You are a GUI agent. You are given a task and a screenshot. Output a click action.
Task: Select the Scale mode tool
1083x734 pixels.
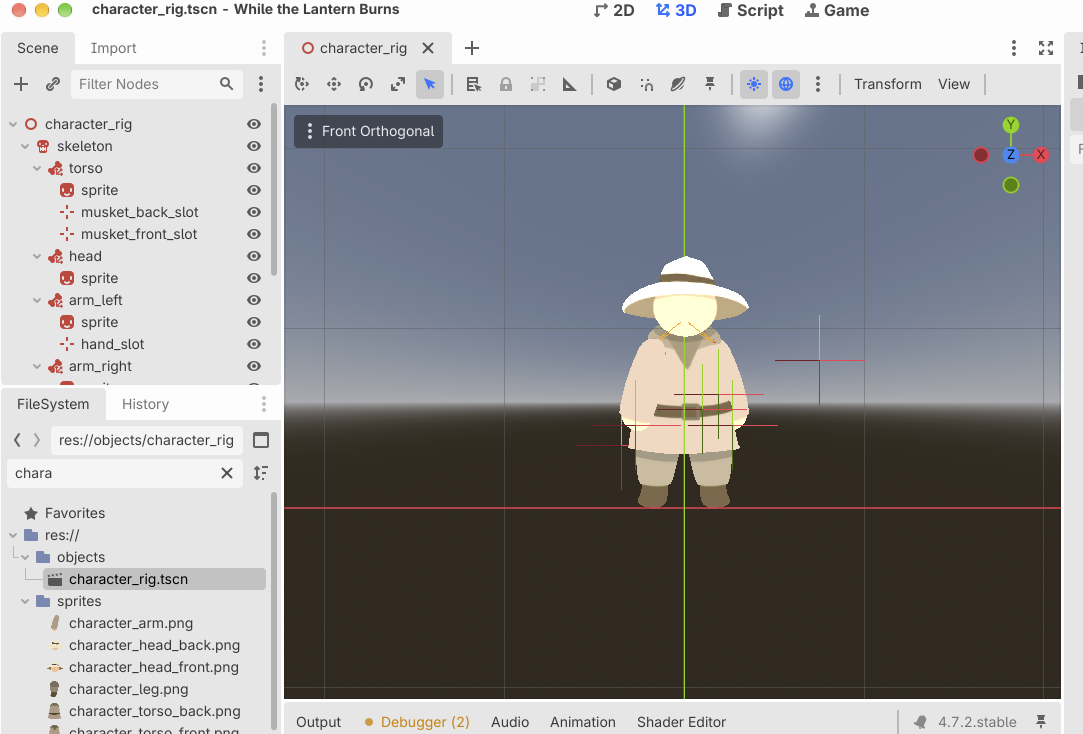click(398, 84)
